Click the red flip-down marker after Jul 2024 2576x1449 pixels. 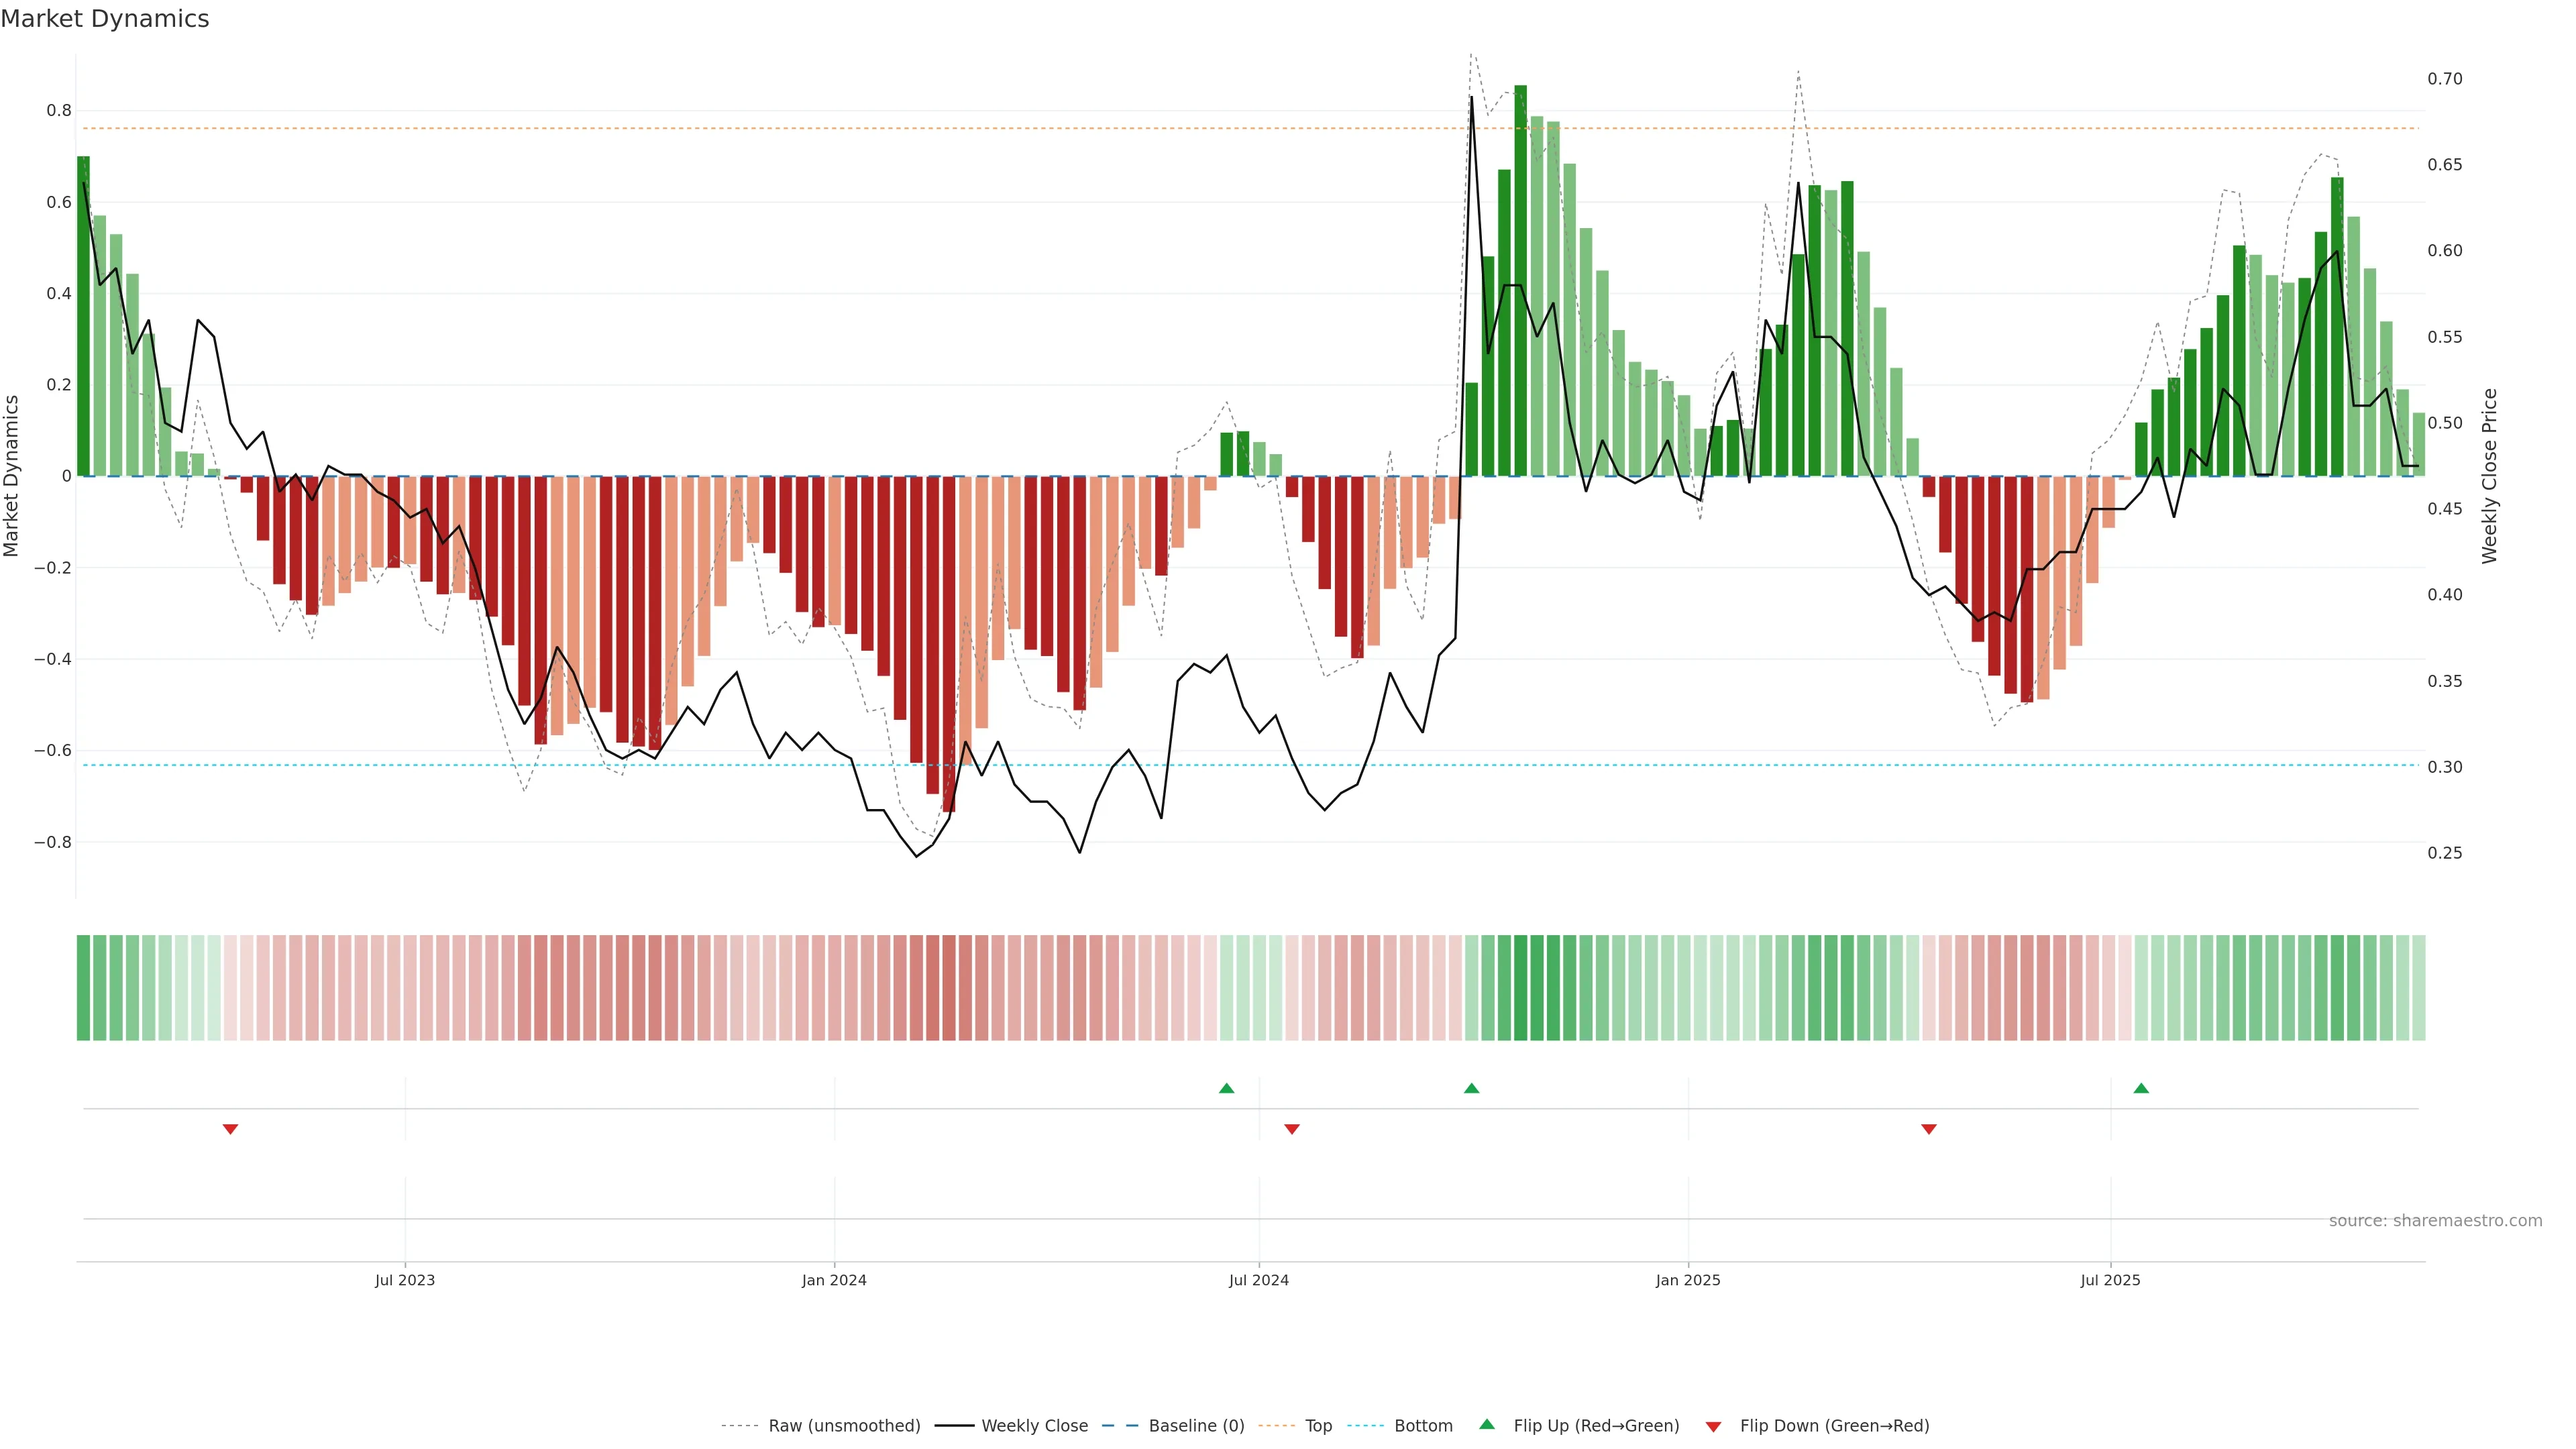pyautogui.click(x=1291, y=1129)
